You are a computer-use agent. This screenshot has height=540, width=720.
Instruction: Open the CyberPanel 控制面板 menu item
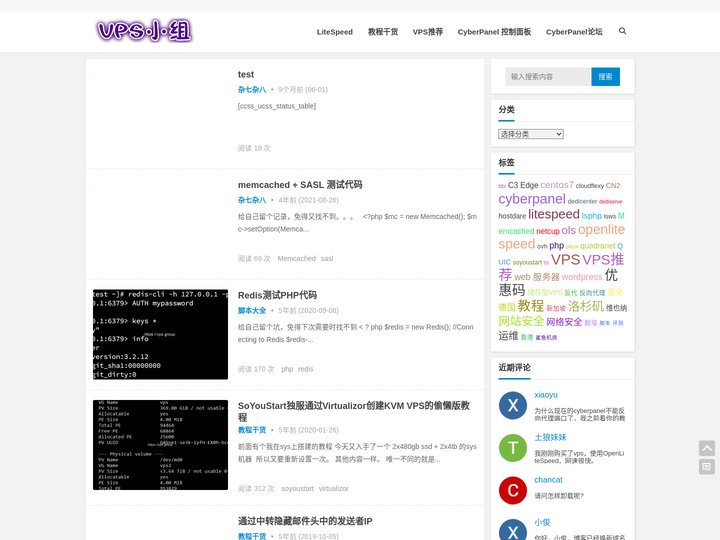[494, 32]
